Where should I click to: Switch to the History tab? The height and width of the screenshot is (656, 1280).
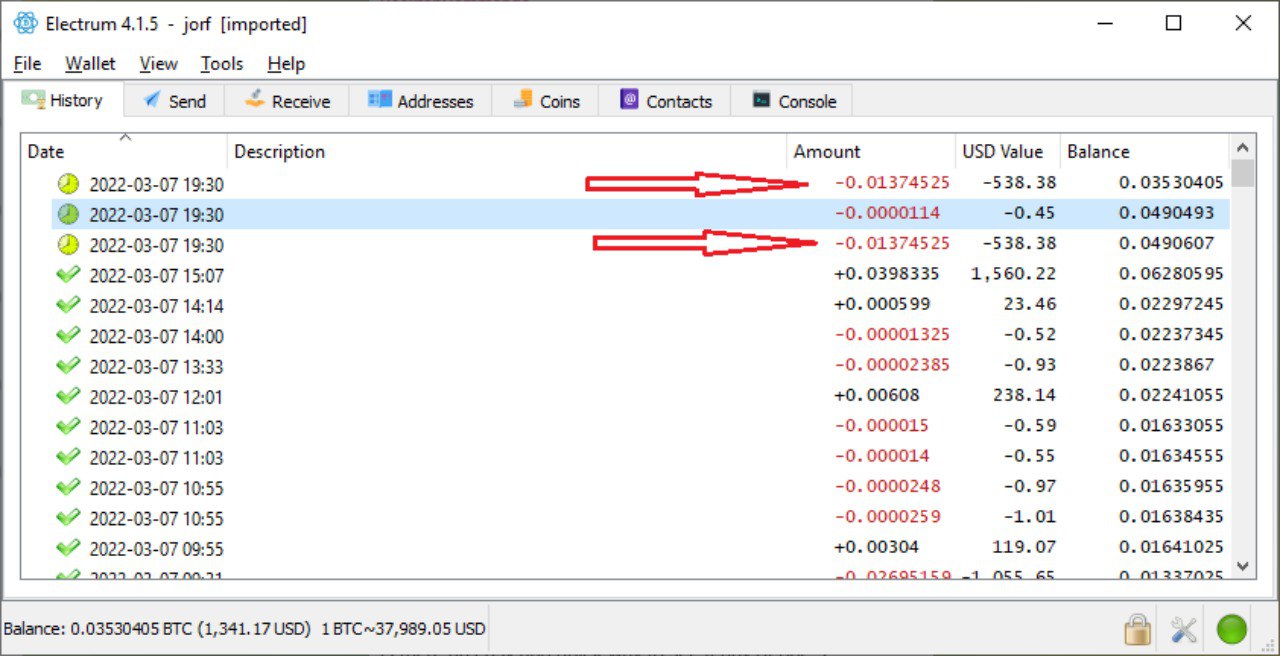click(62, 100)
